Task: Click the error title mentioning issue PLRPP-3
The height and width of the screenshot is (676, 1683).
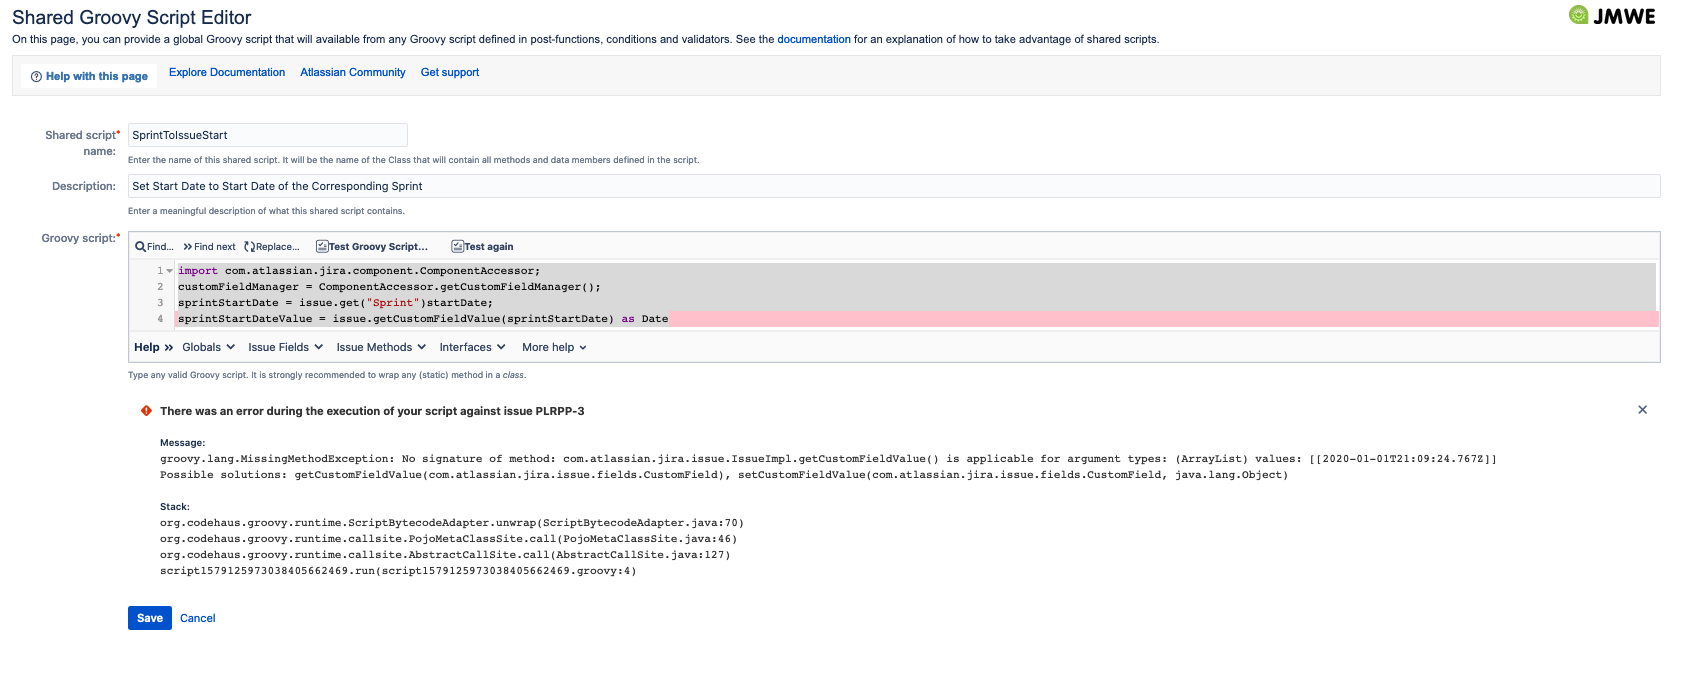Action: coord(372,411)
